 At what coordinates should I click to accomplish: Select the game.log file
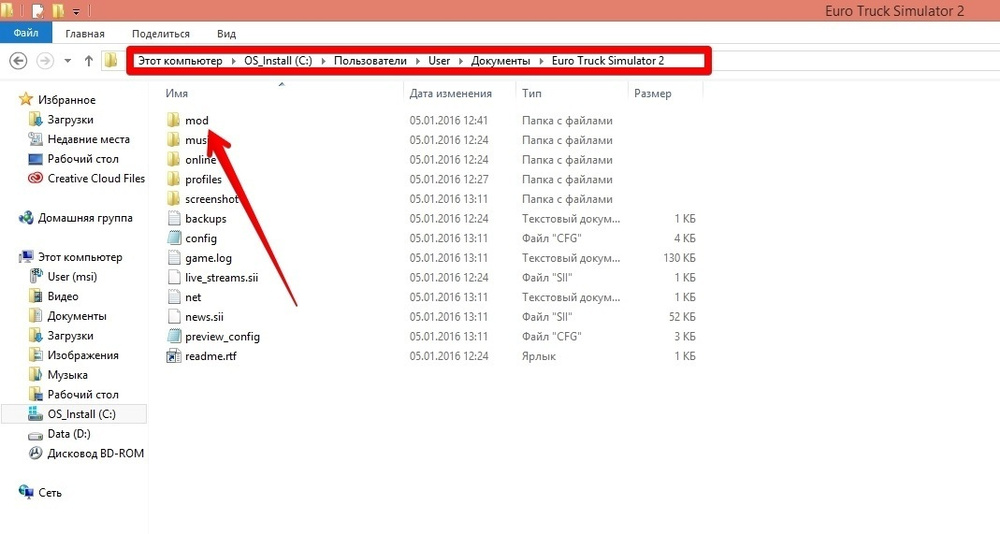pyautogui.click(x=208, y=258)
